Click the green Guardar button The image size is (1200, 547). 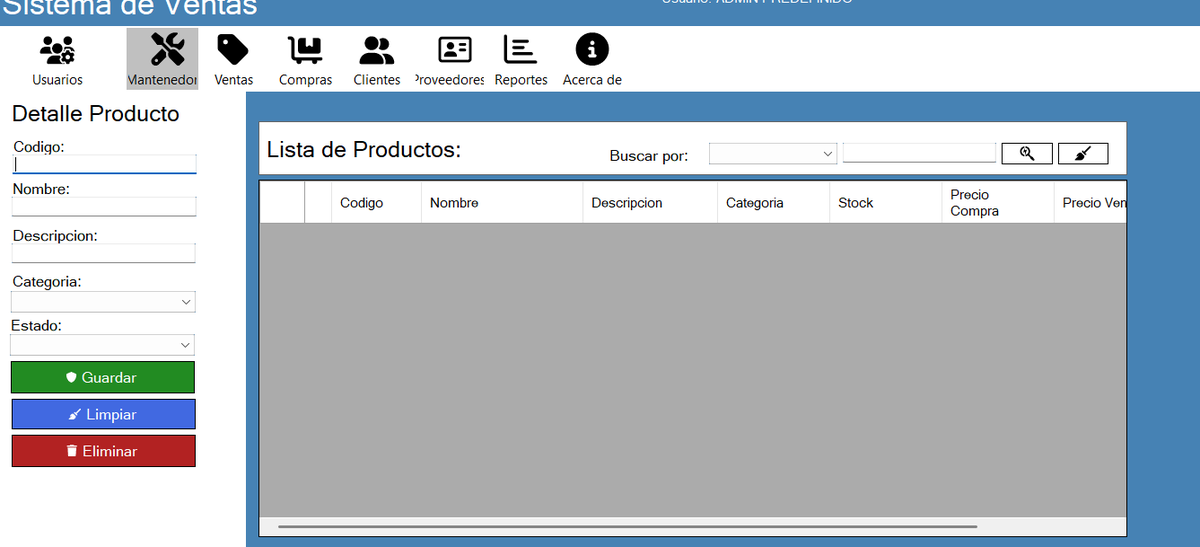click(x=103, y=378)
